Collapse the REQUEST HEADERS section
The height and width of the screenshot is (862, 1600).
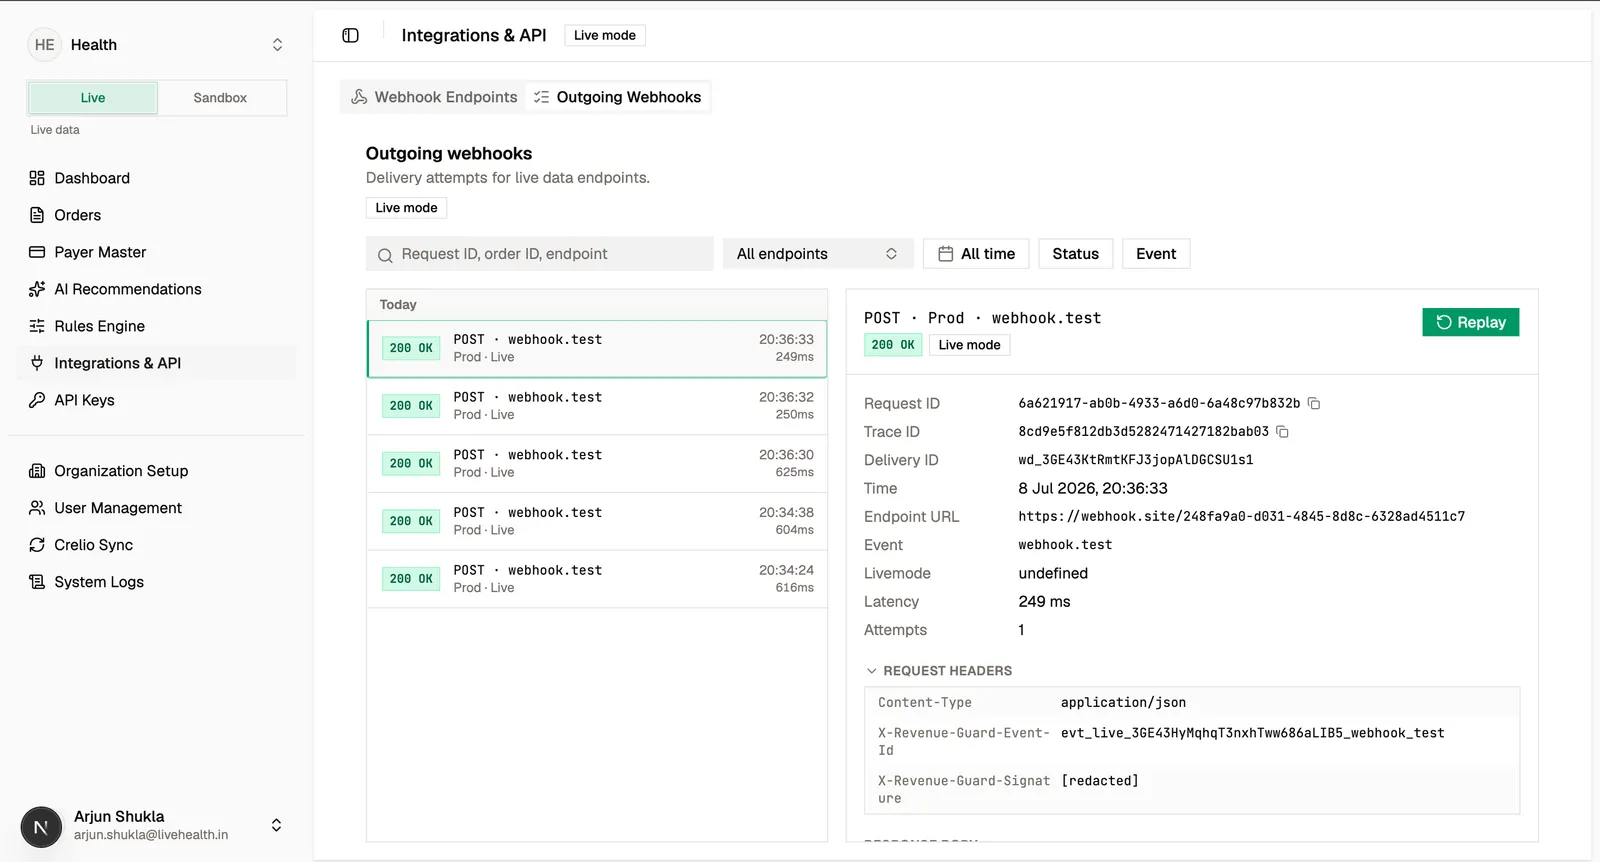coord(938,671)
